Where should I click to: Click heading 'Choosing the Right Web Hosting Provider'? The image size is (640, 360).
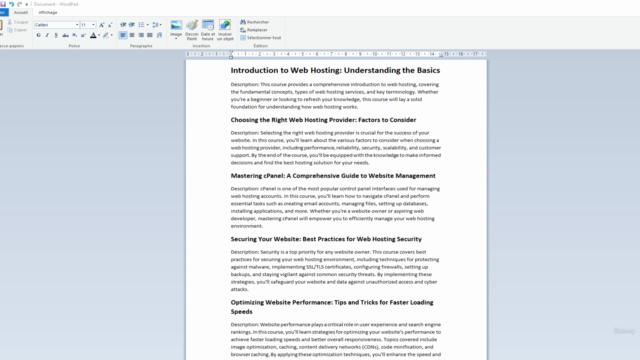pos(323,120)
